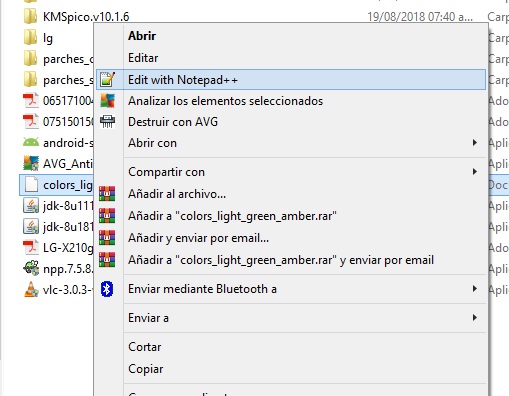This screenshot has width=509, height=396.
Task: Click the Java icon of jdk-8u181
Action: 31,226
